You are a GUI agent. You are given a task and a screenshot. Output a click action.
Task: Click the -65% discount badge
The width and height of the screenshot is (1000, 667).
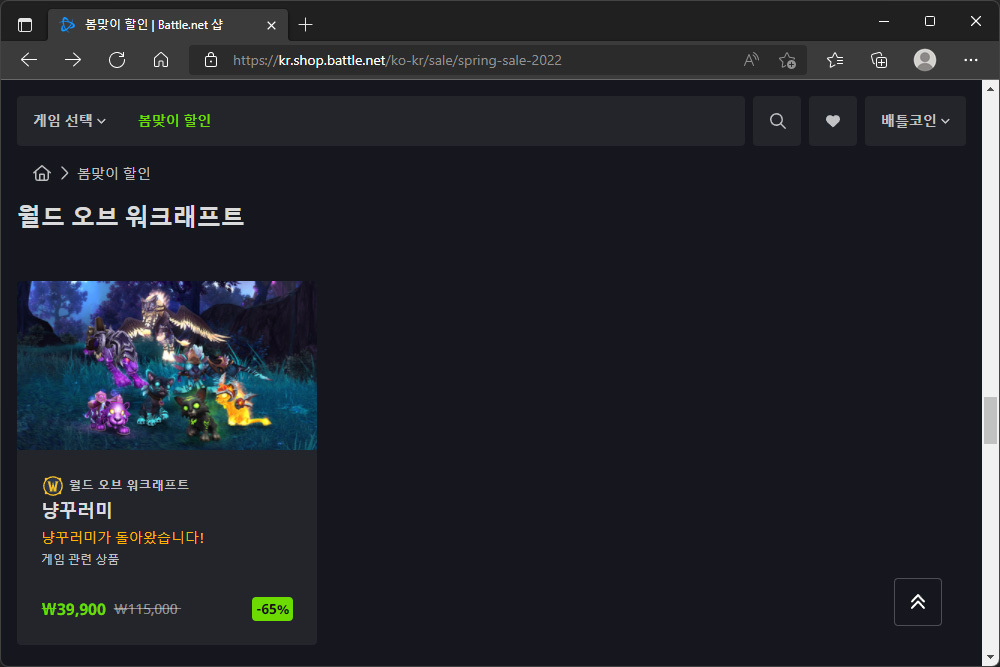(272, 609)
